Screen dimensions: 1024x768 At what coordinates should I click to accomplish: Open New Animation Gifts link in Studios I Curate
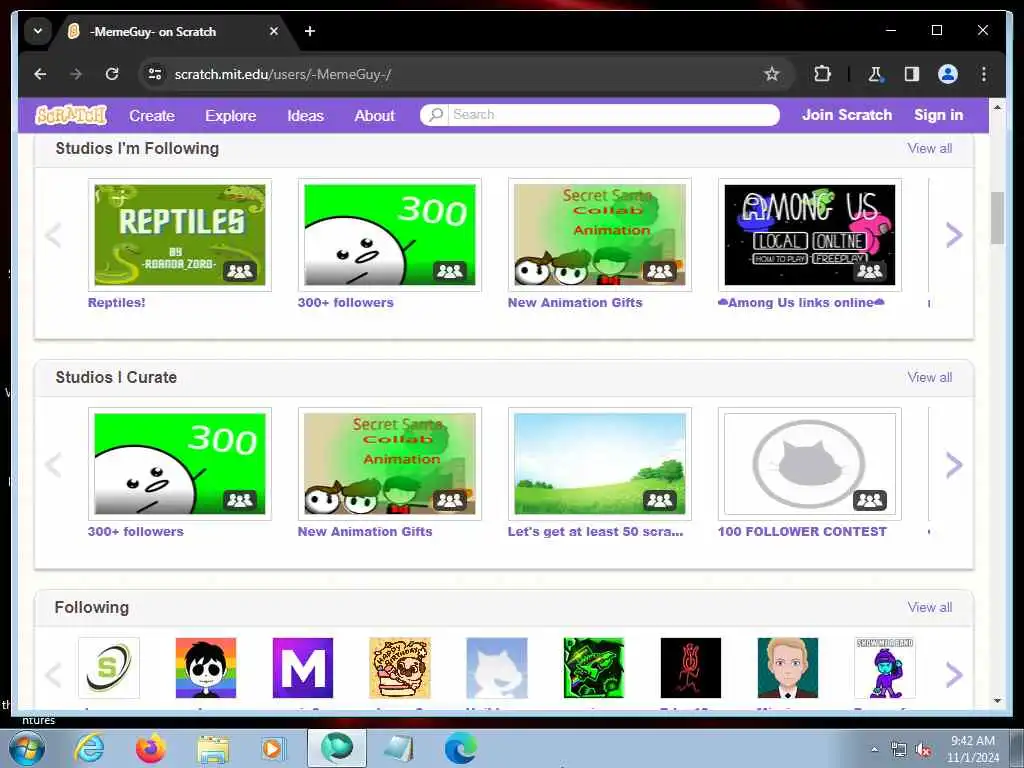pos(364,532)
